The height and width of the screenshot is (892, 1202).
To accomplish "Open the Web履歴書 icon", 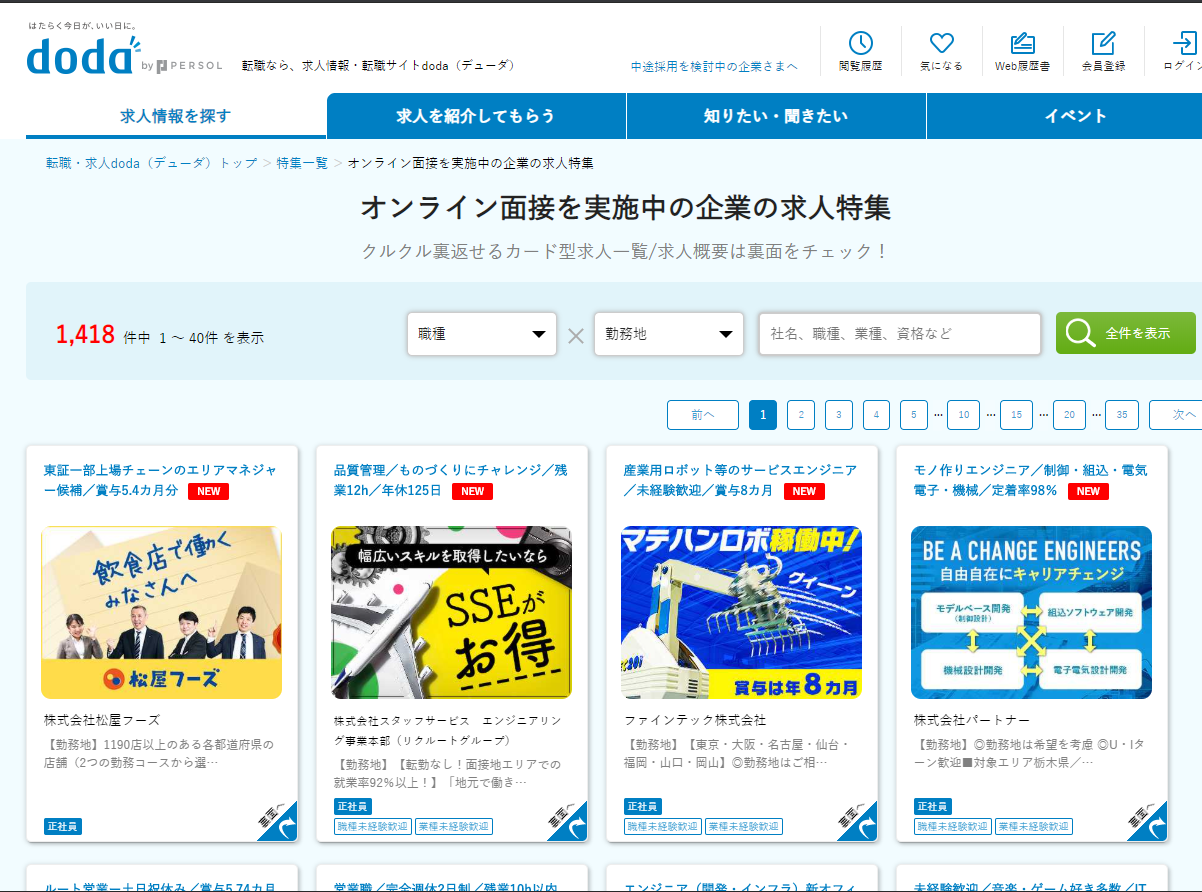I will (1022, 43).
